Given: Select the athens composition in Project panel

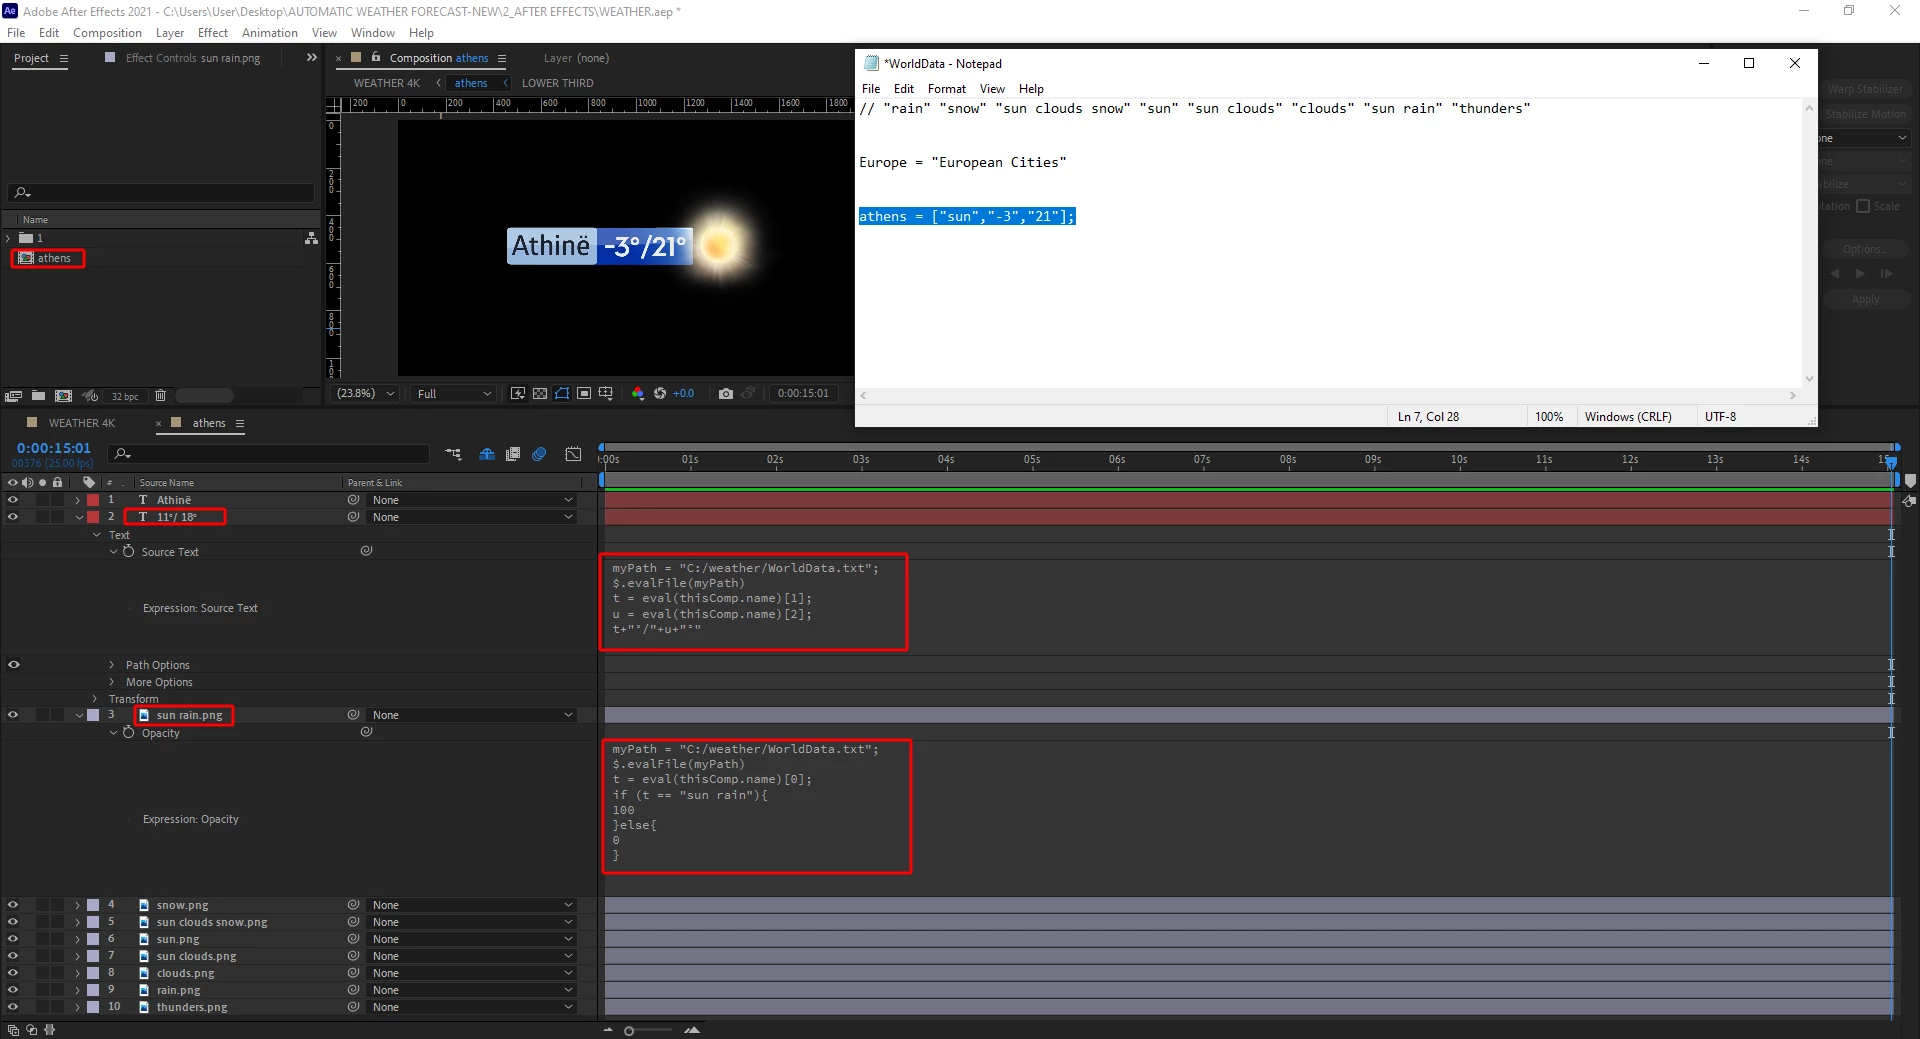Looking at the screenshot, I should (54, 258).
